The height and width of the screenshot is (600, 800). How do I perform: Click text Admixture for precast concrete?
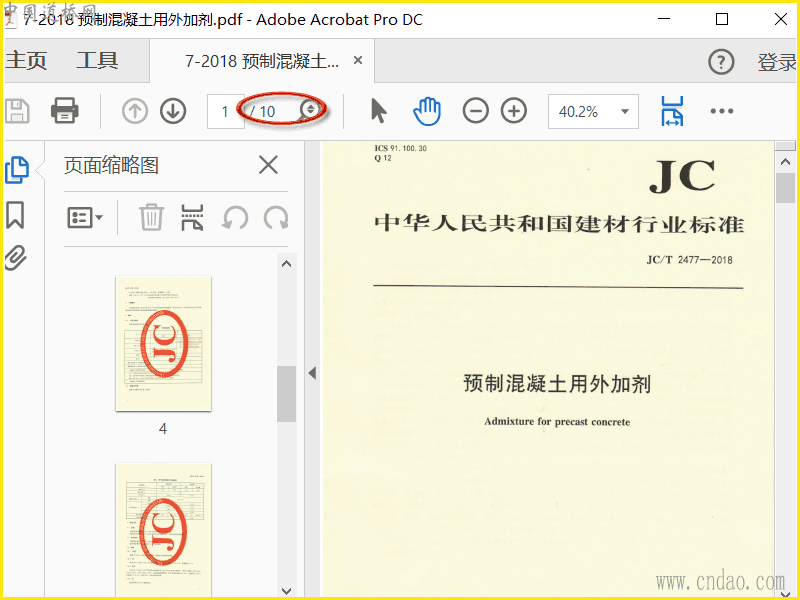coord(557,422)
